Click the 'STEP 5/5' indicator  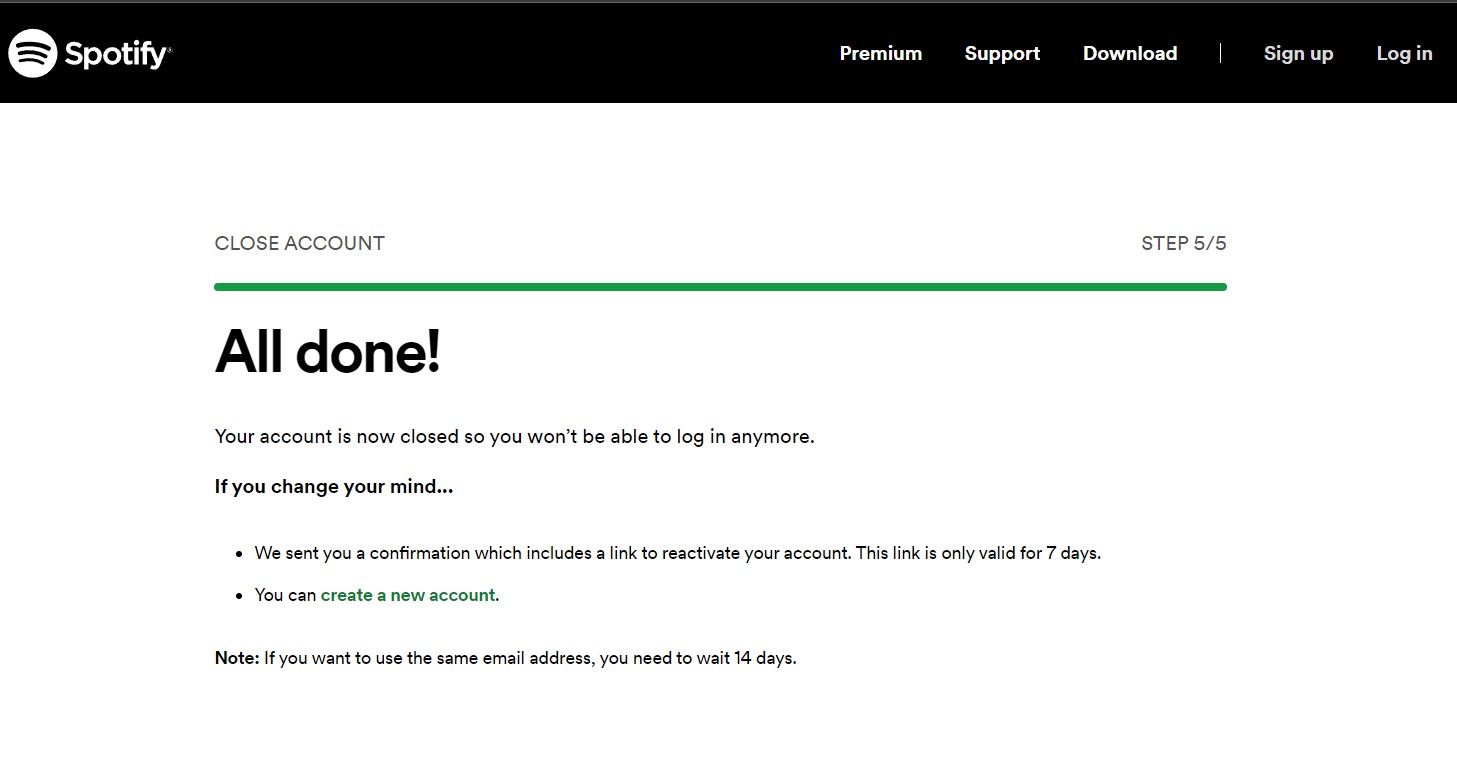tap(1183, 243)
